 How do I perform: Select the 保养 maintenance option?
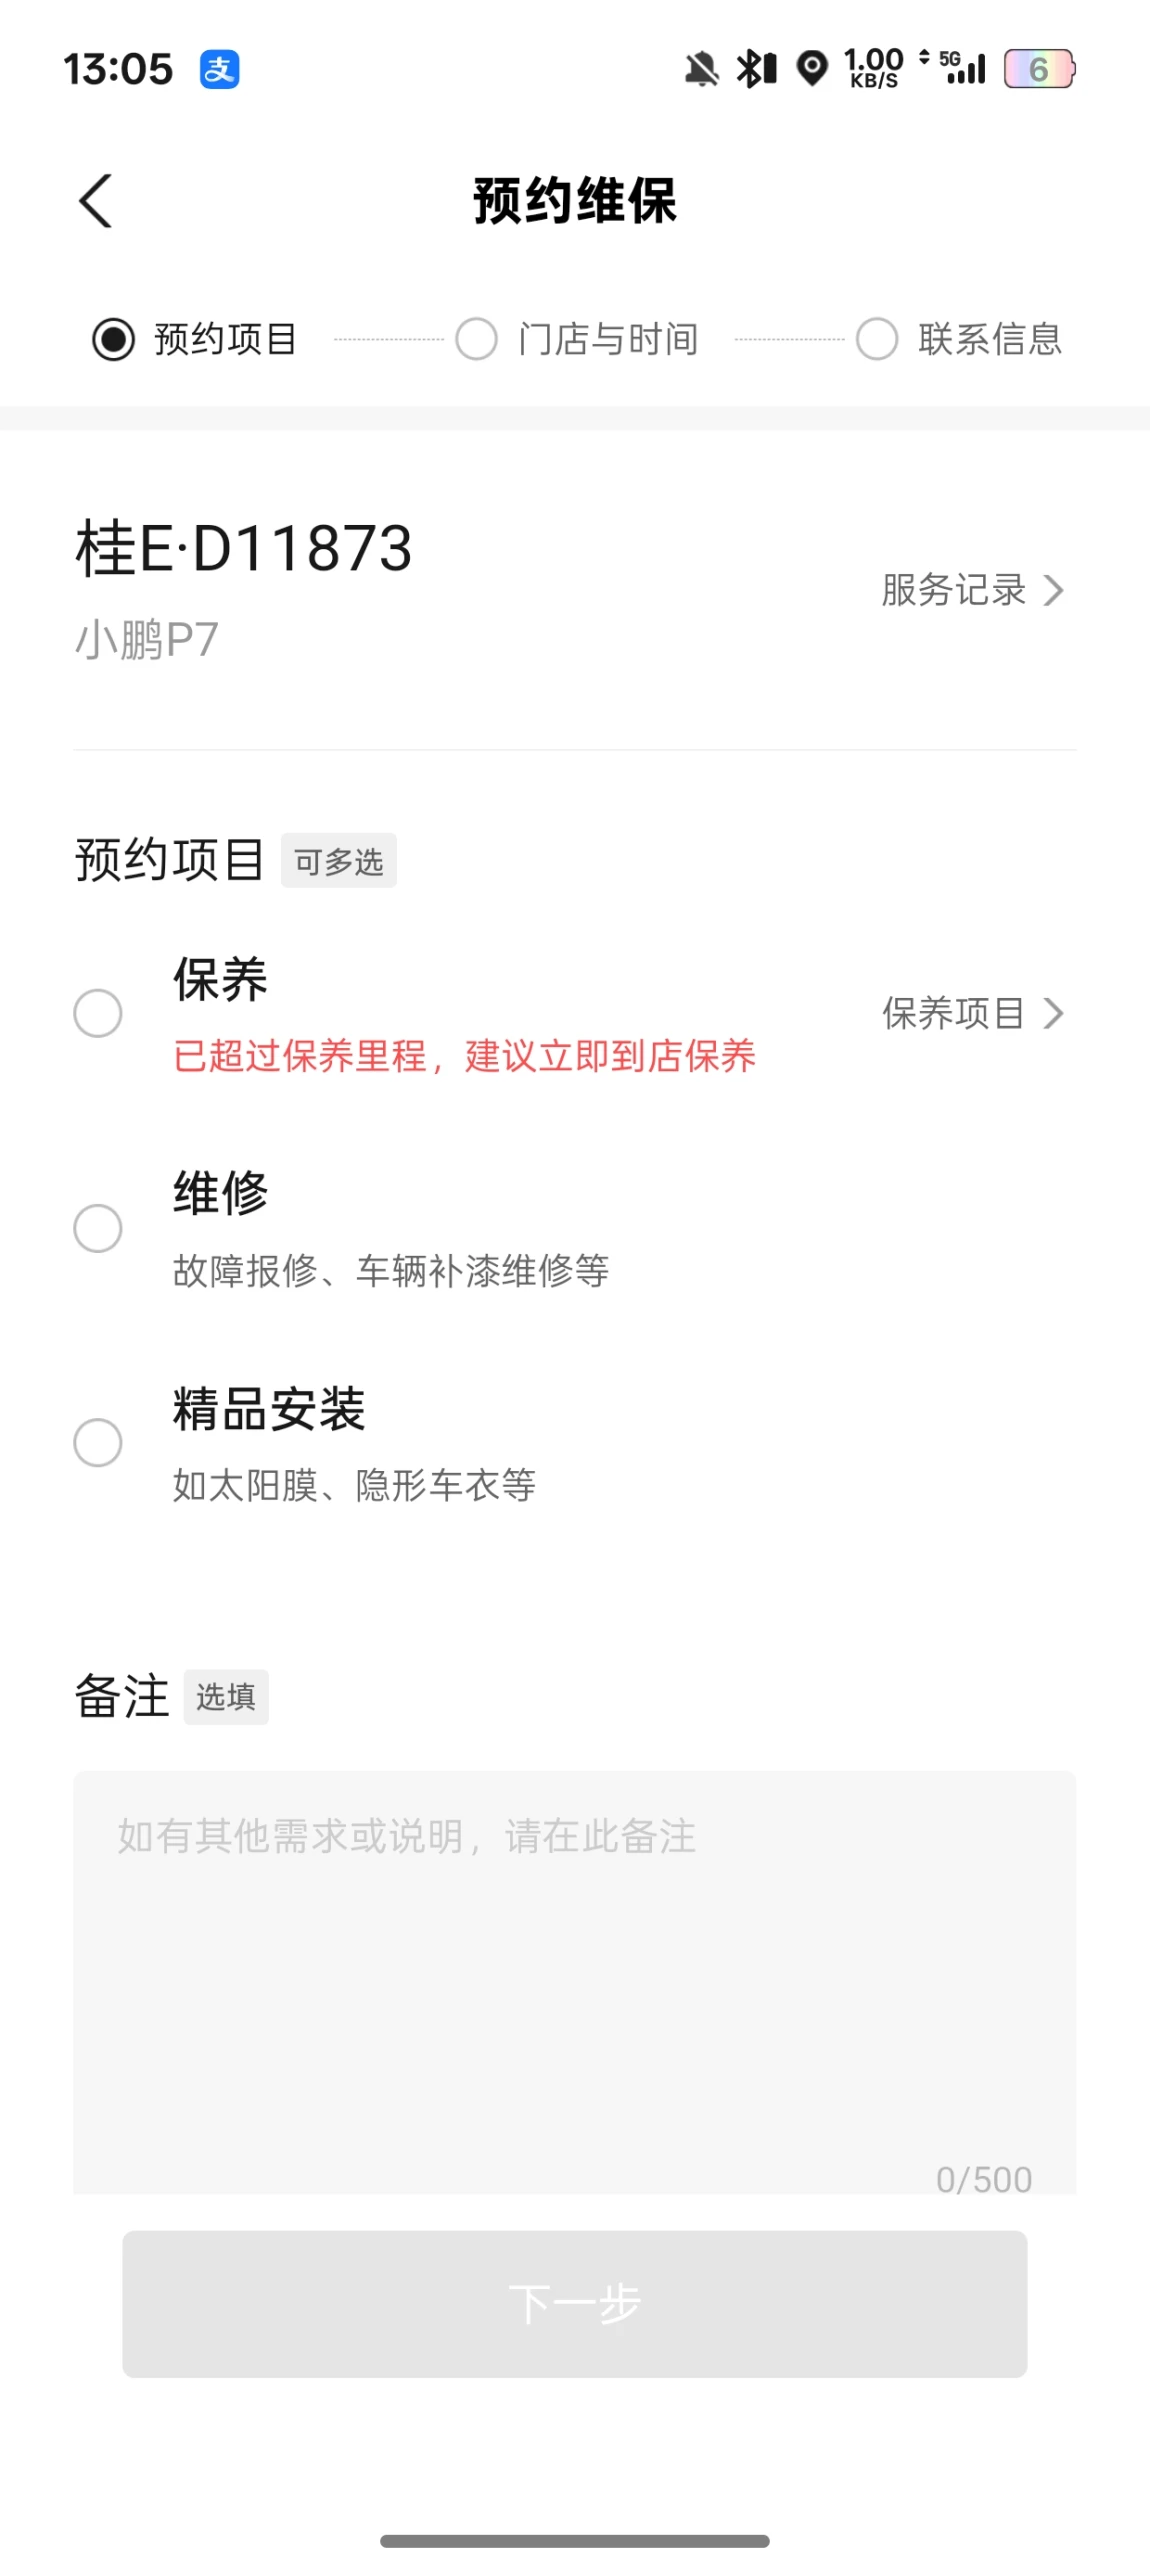[x=98, y=1013]
